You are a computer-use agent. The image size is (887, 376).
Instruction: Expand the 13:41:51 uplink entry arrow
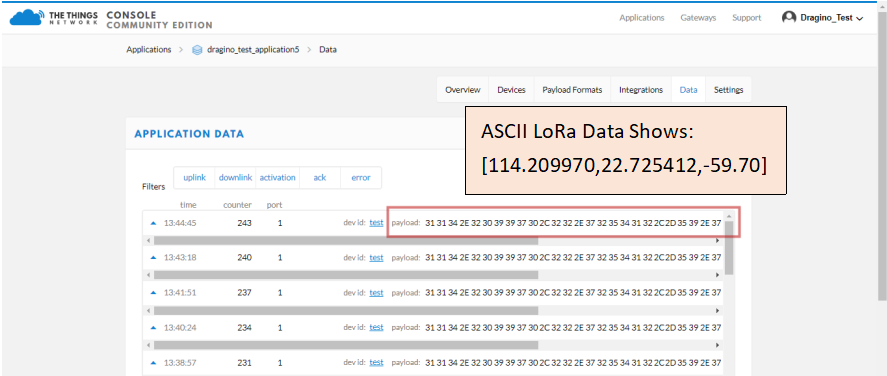click(x=153, y=292)
